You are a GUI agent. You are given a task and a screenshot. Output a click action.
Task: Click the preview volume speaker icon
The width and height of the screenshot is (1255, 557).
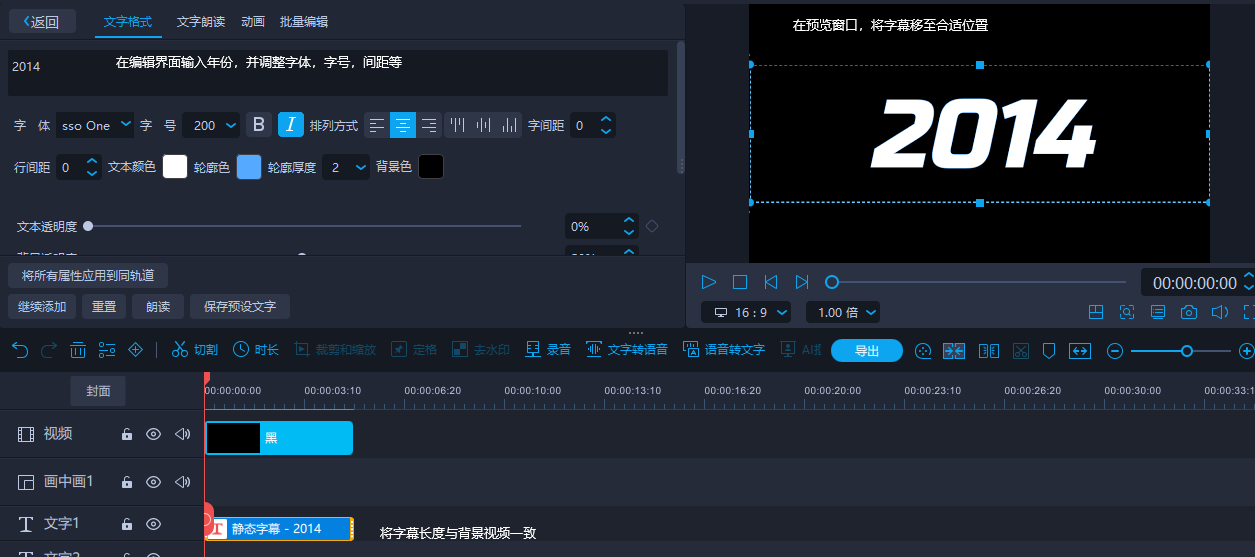click(1219, 312)
